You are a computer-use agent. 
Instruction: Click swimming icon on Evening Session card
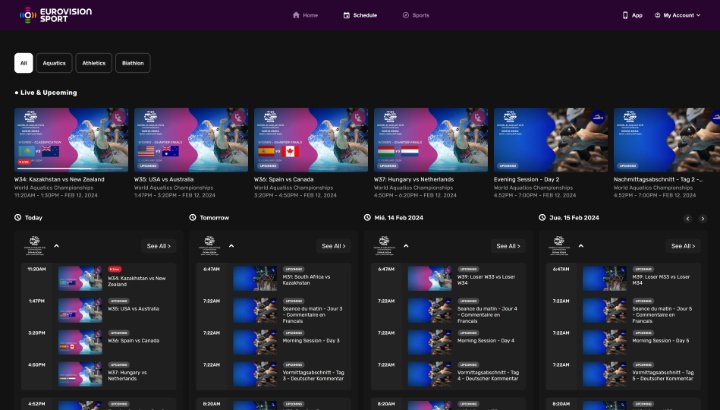(598, 118)
